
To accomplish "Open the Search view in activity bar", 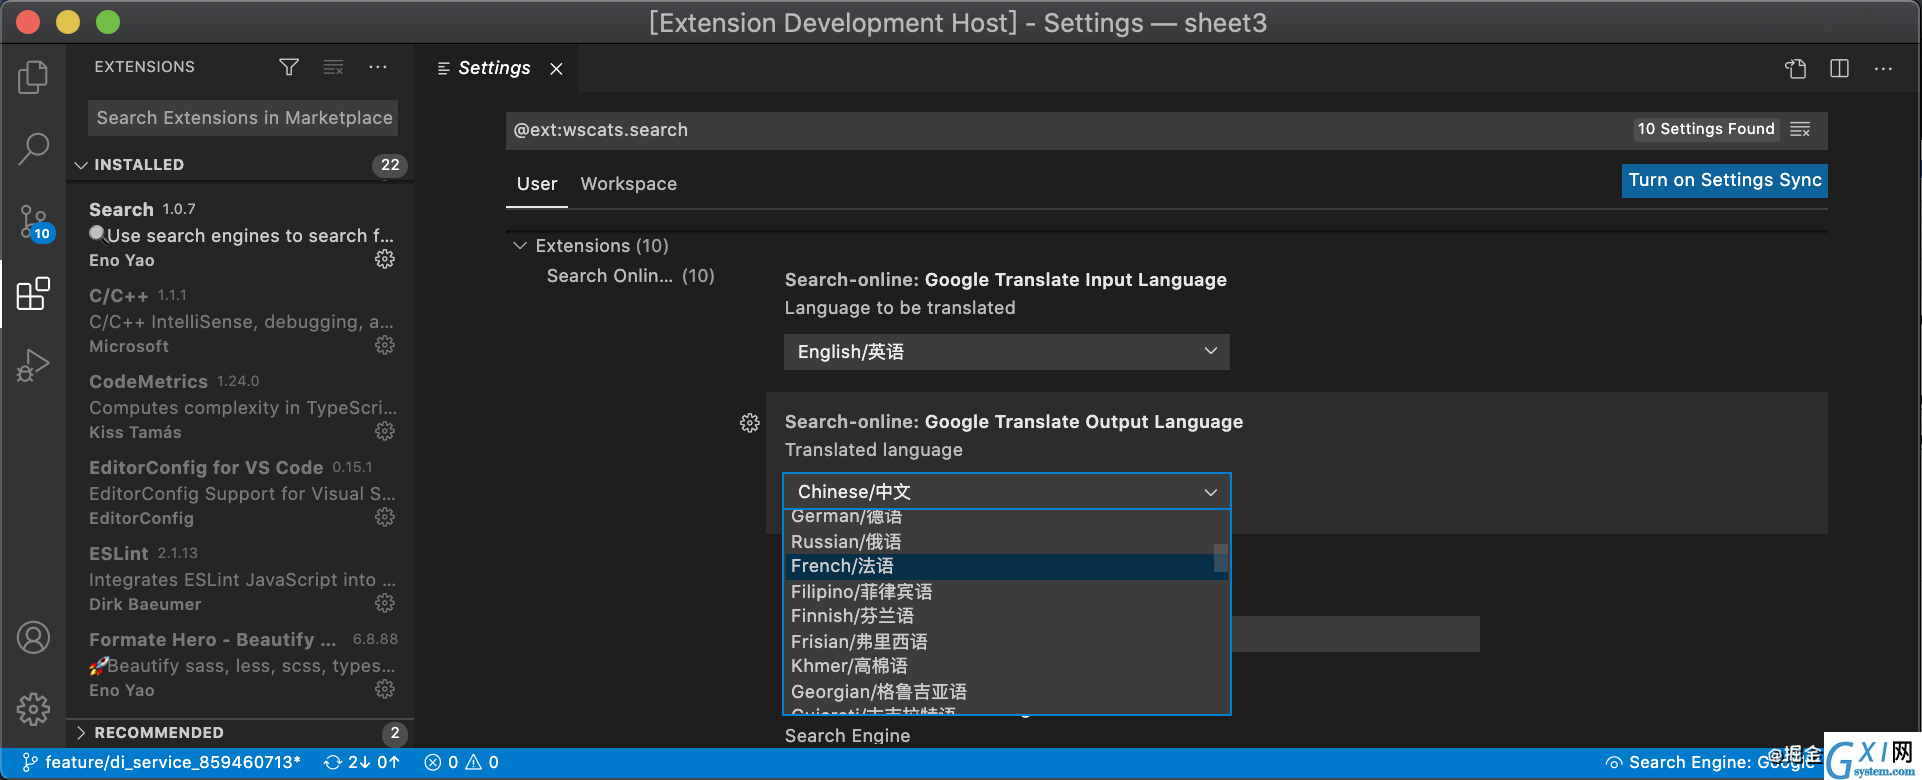I will (x=33, y=149).
